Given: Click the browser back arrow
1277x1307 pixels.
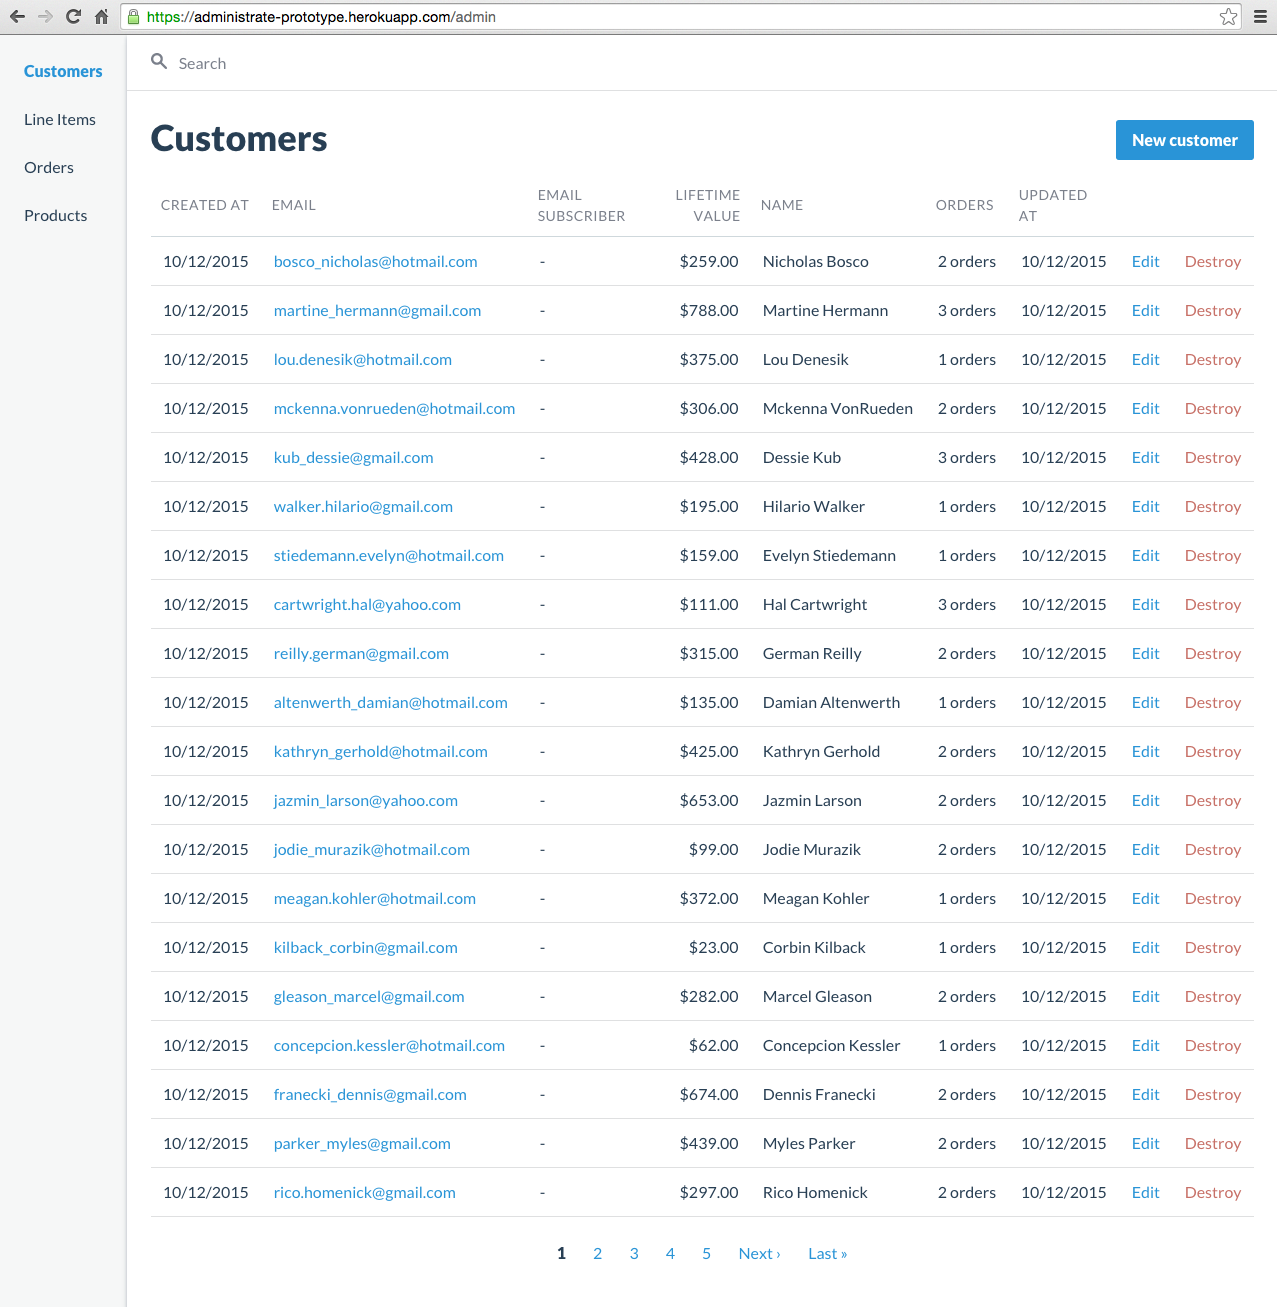Looking at the screenshot, I should point(17,16).
